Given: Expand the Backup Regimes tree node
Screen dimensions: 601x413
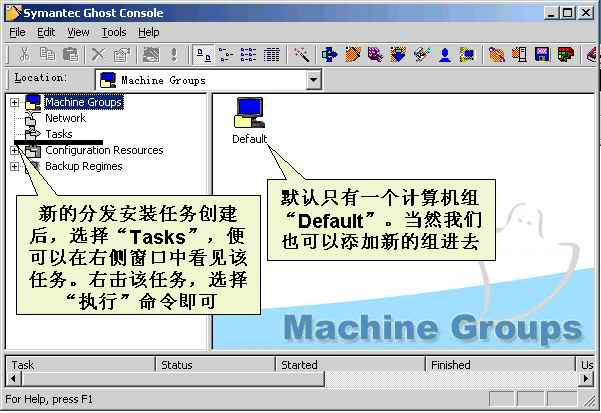Looking at the screenshot, I should 14,167.
